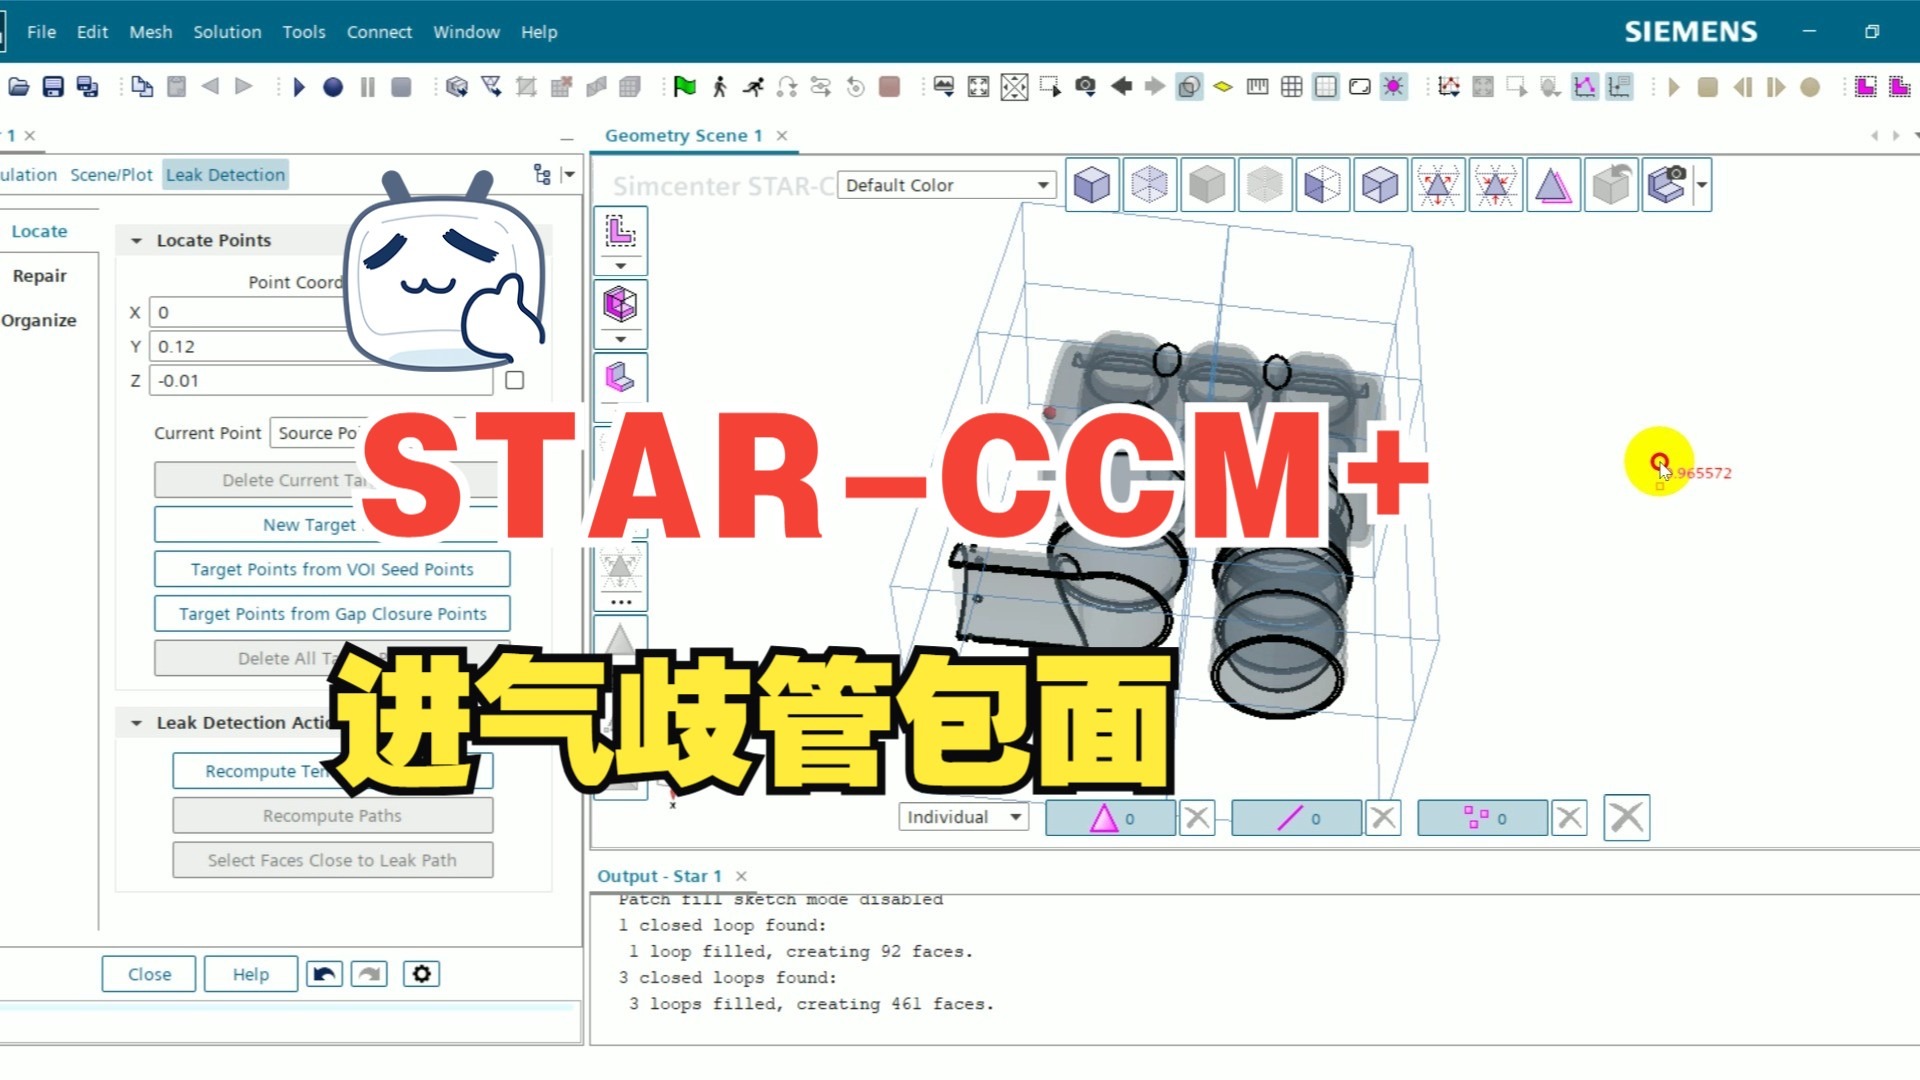Toggle the piano-keys ruler button

pyautogui.click(x=1257, y=87)
